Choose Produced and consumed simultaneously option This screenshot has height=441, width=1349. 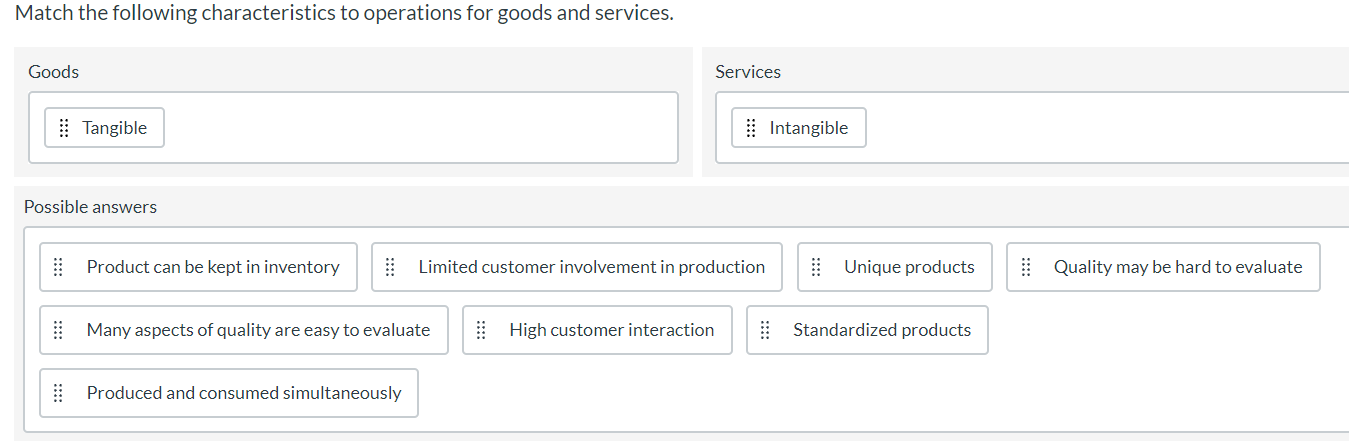[243, 393]
